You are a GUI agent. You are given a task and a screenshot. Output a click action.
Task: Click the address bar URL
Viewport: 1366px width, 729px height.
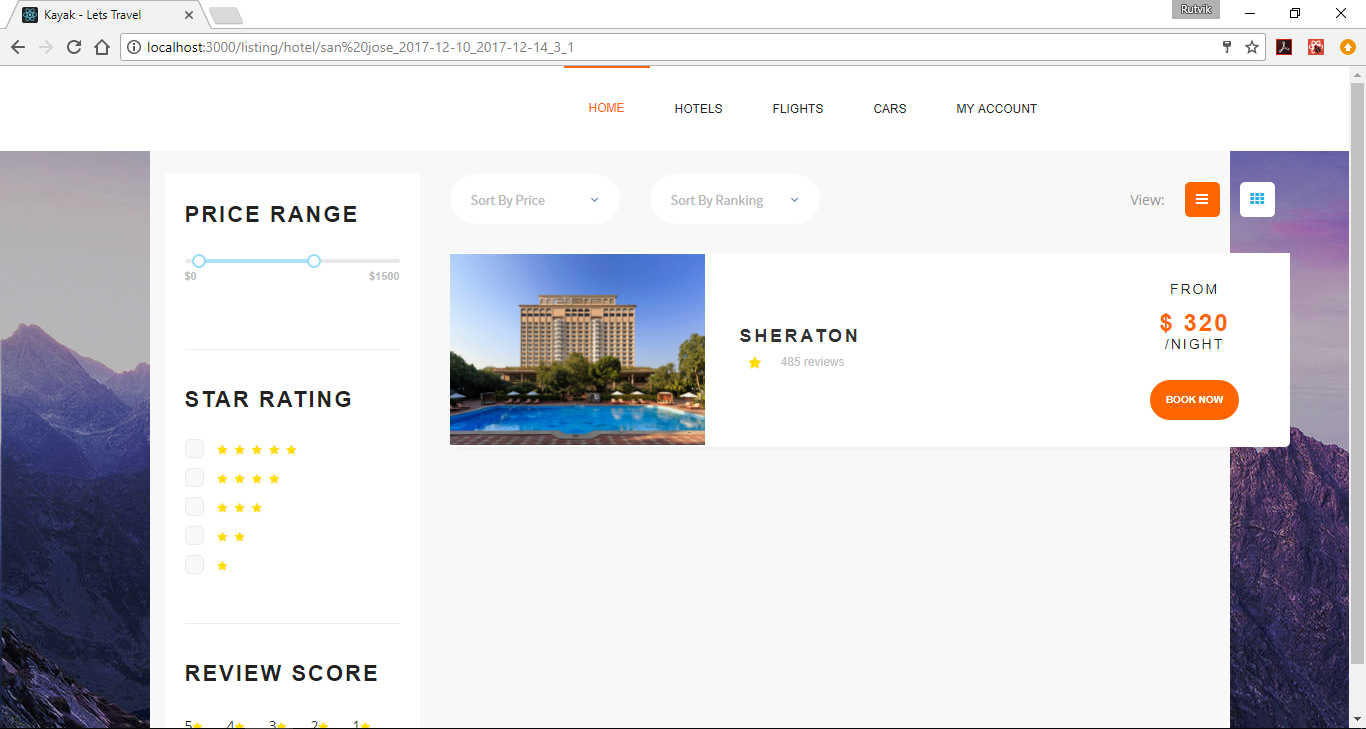coord(360,47)
